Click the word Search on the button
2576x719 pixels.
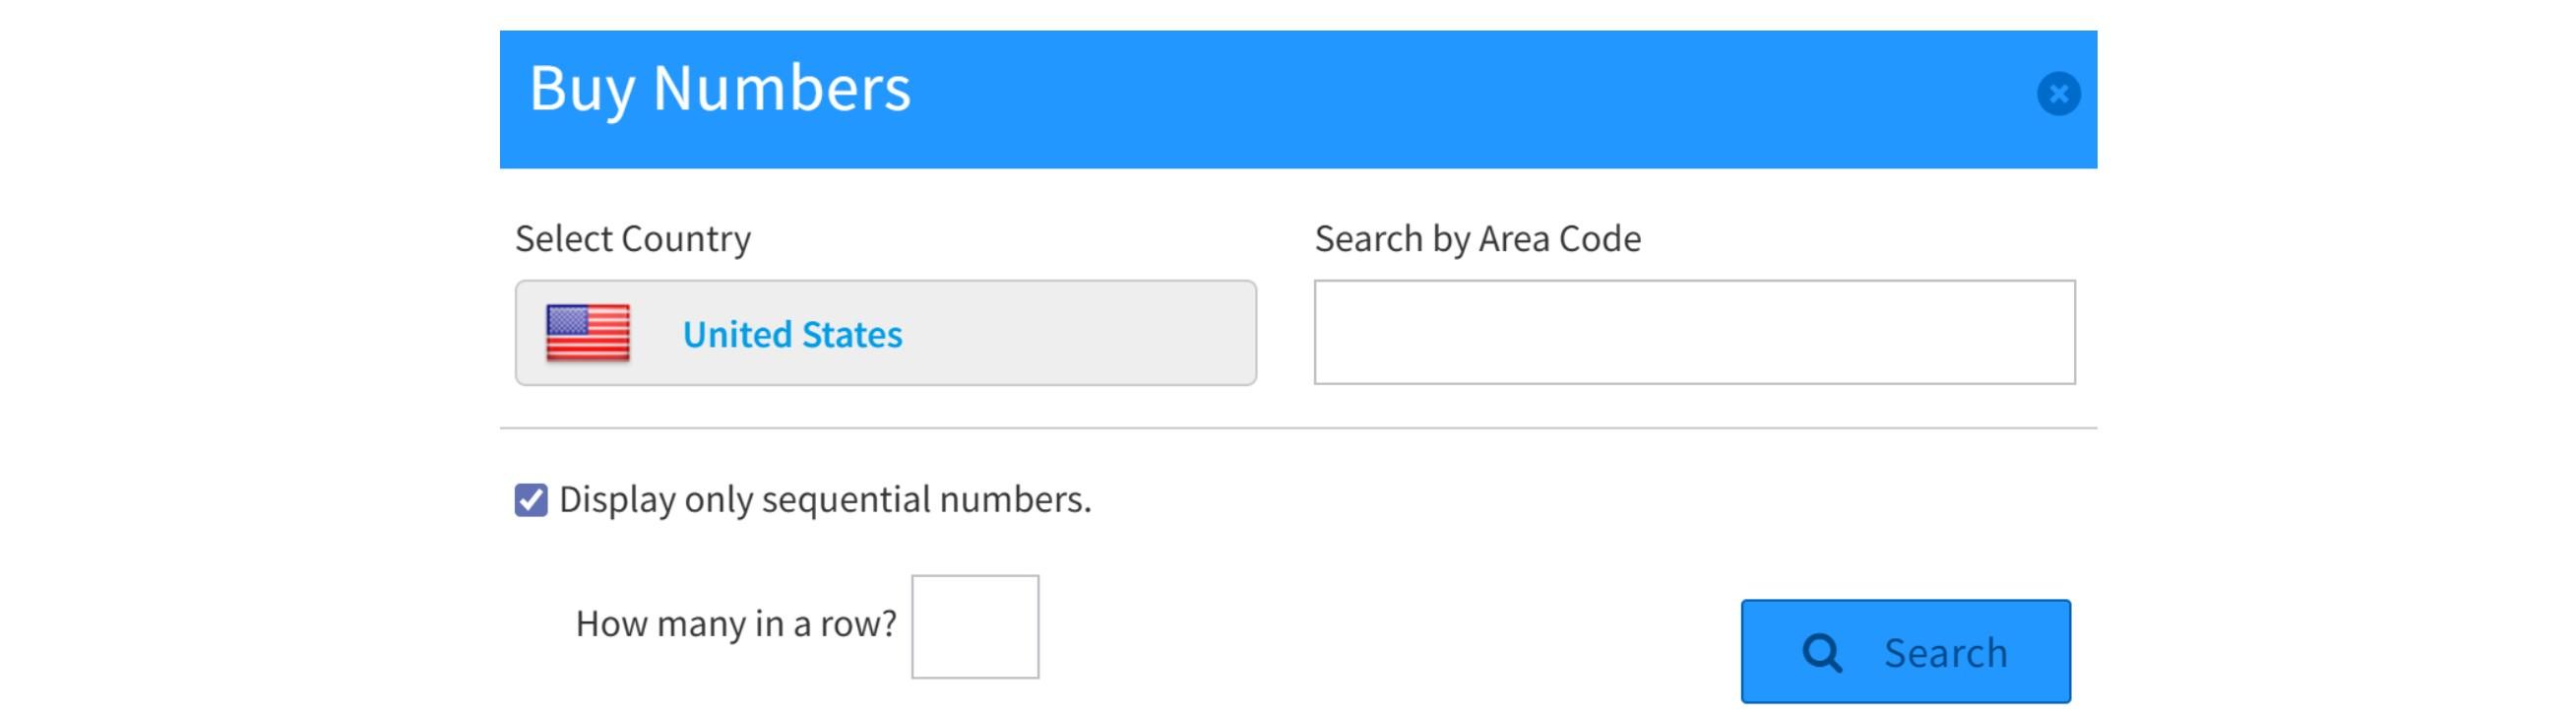1945,653
